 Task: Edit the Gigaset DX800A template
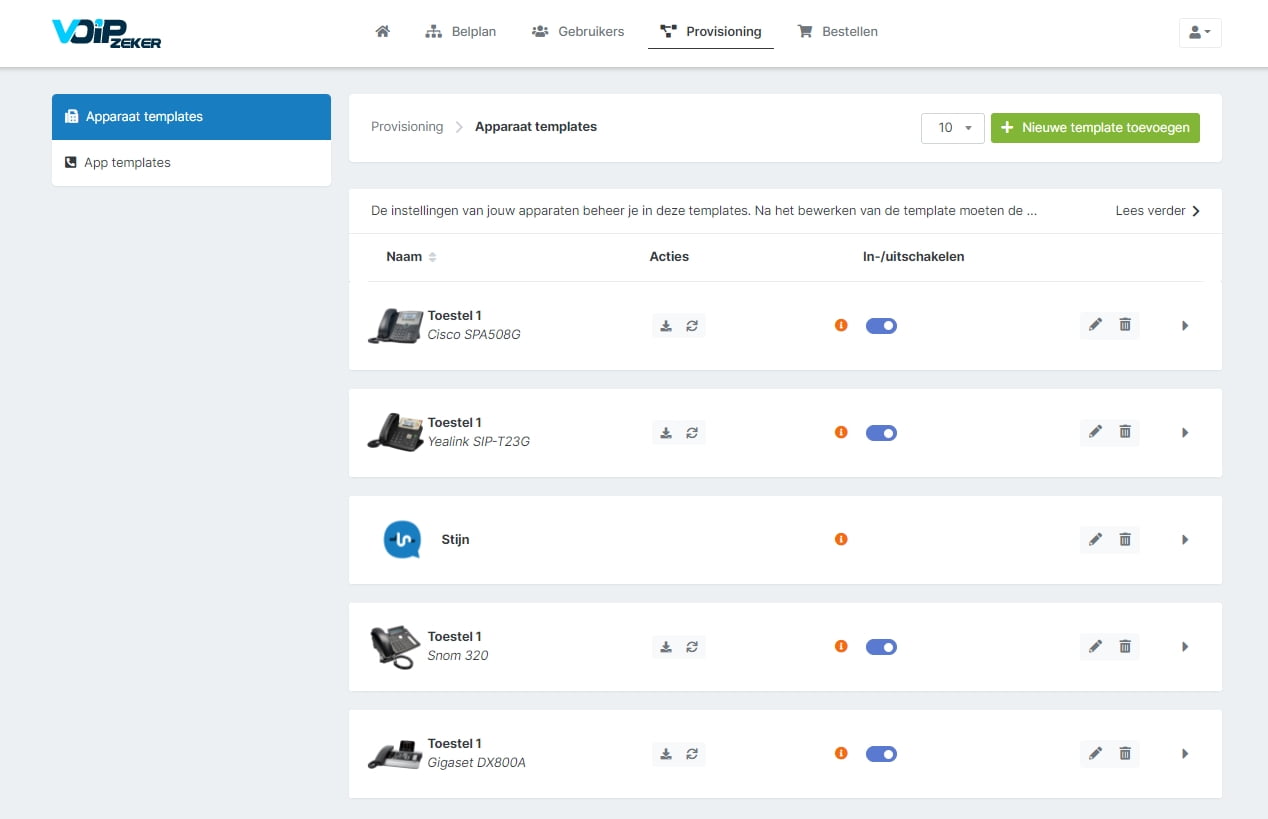click(x=1095, y=753)
